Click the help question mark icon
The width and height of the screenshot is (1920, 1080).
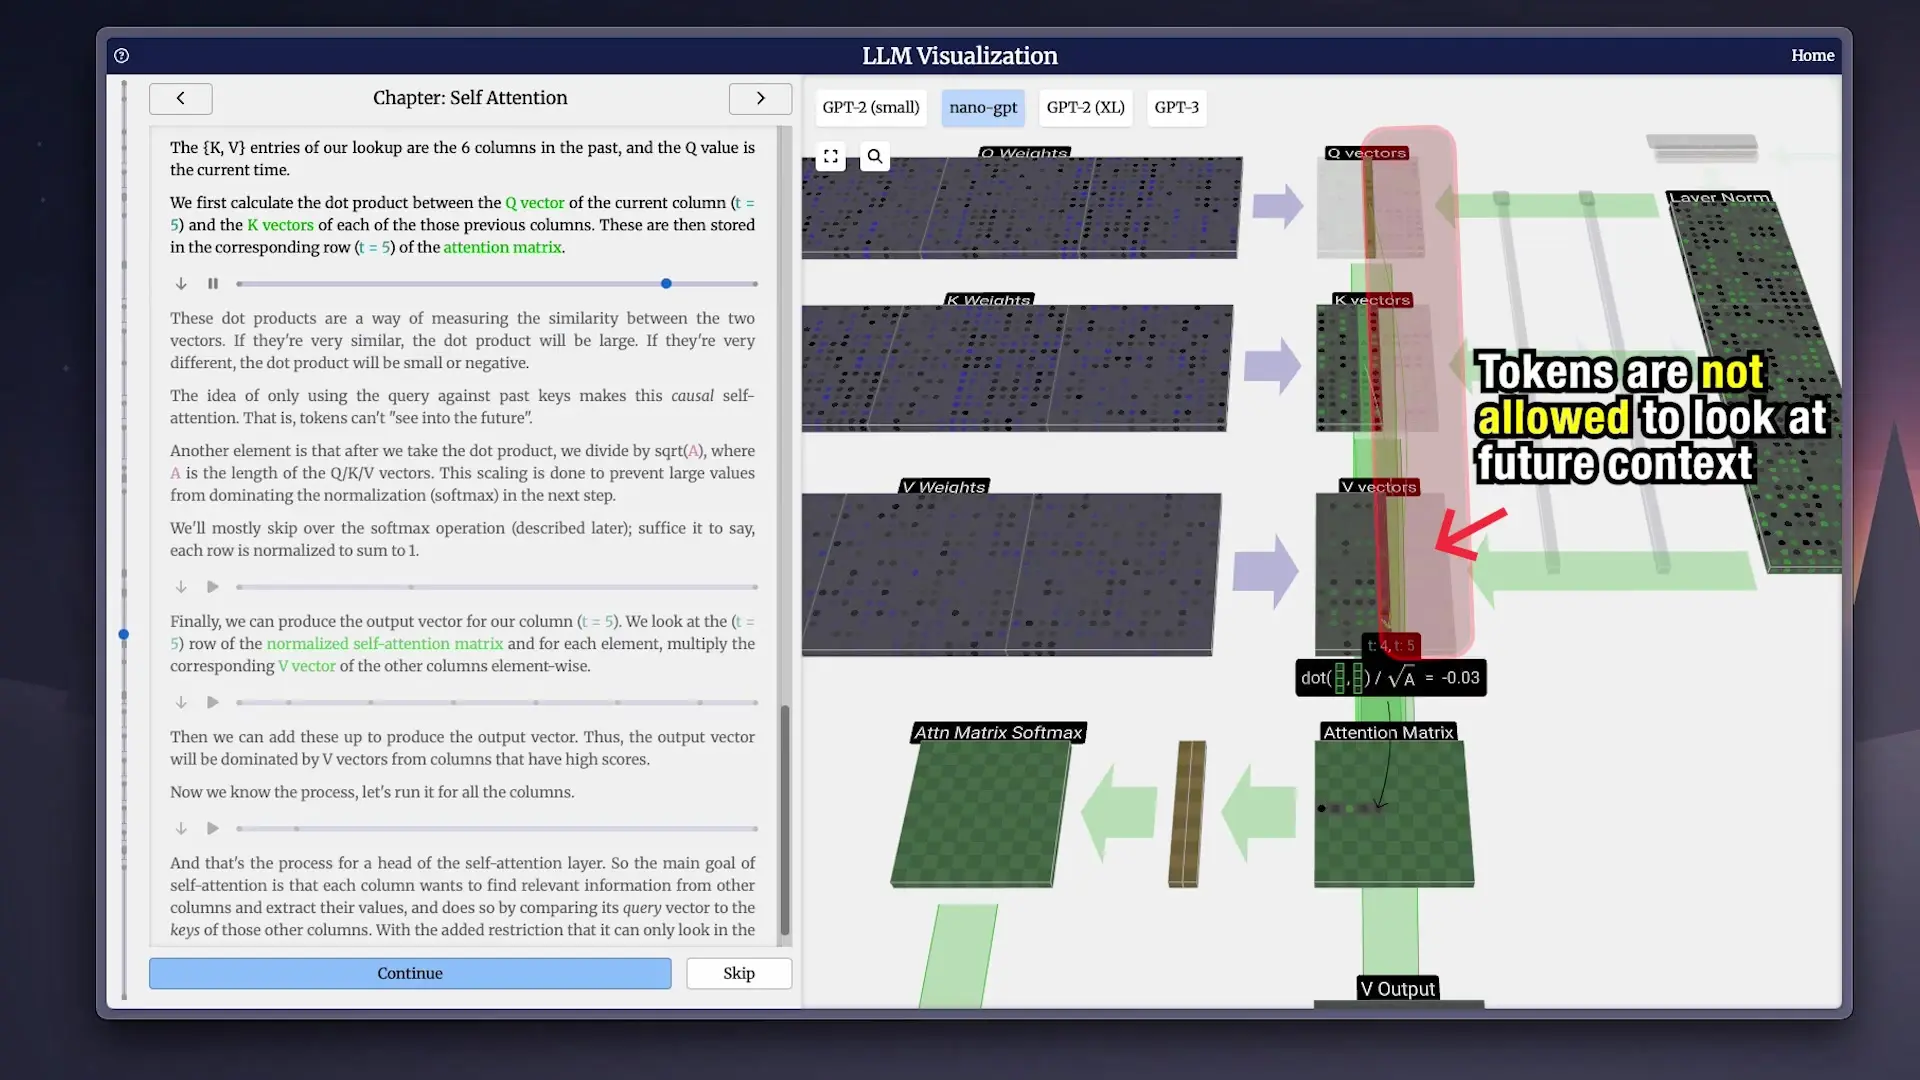121,56
